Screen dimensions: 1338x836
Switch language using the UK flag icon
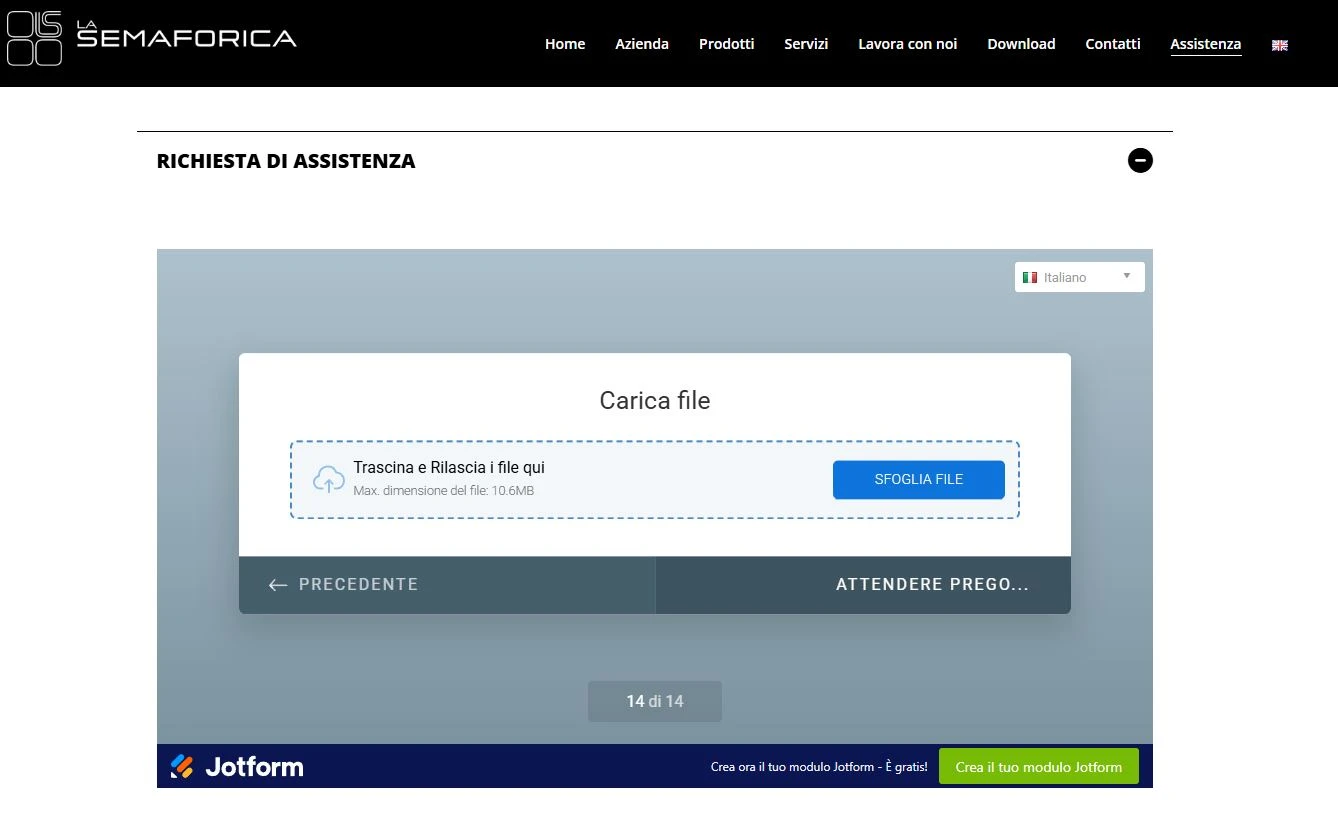[x=1279, y=44]
